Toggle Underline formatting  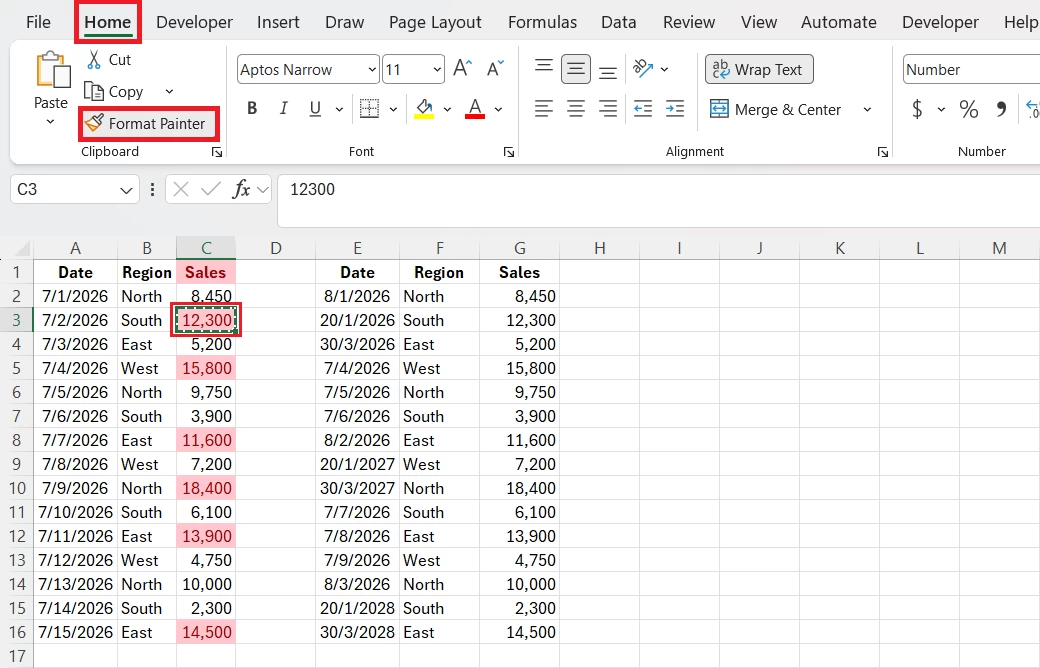[315, 108]
